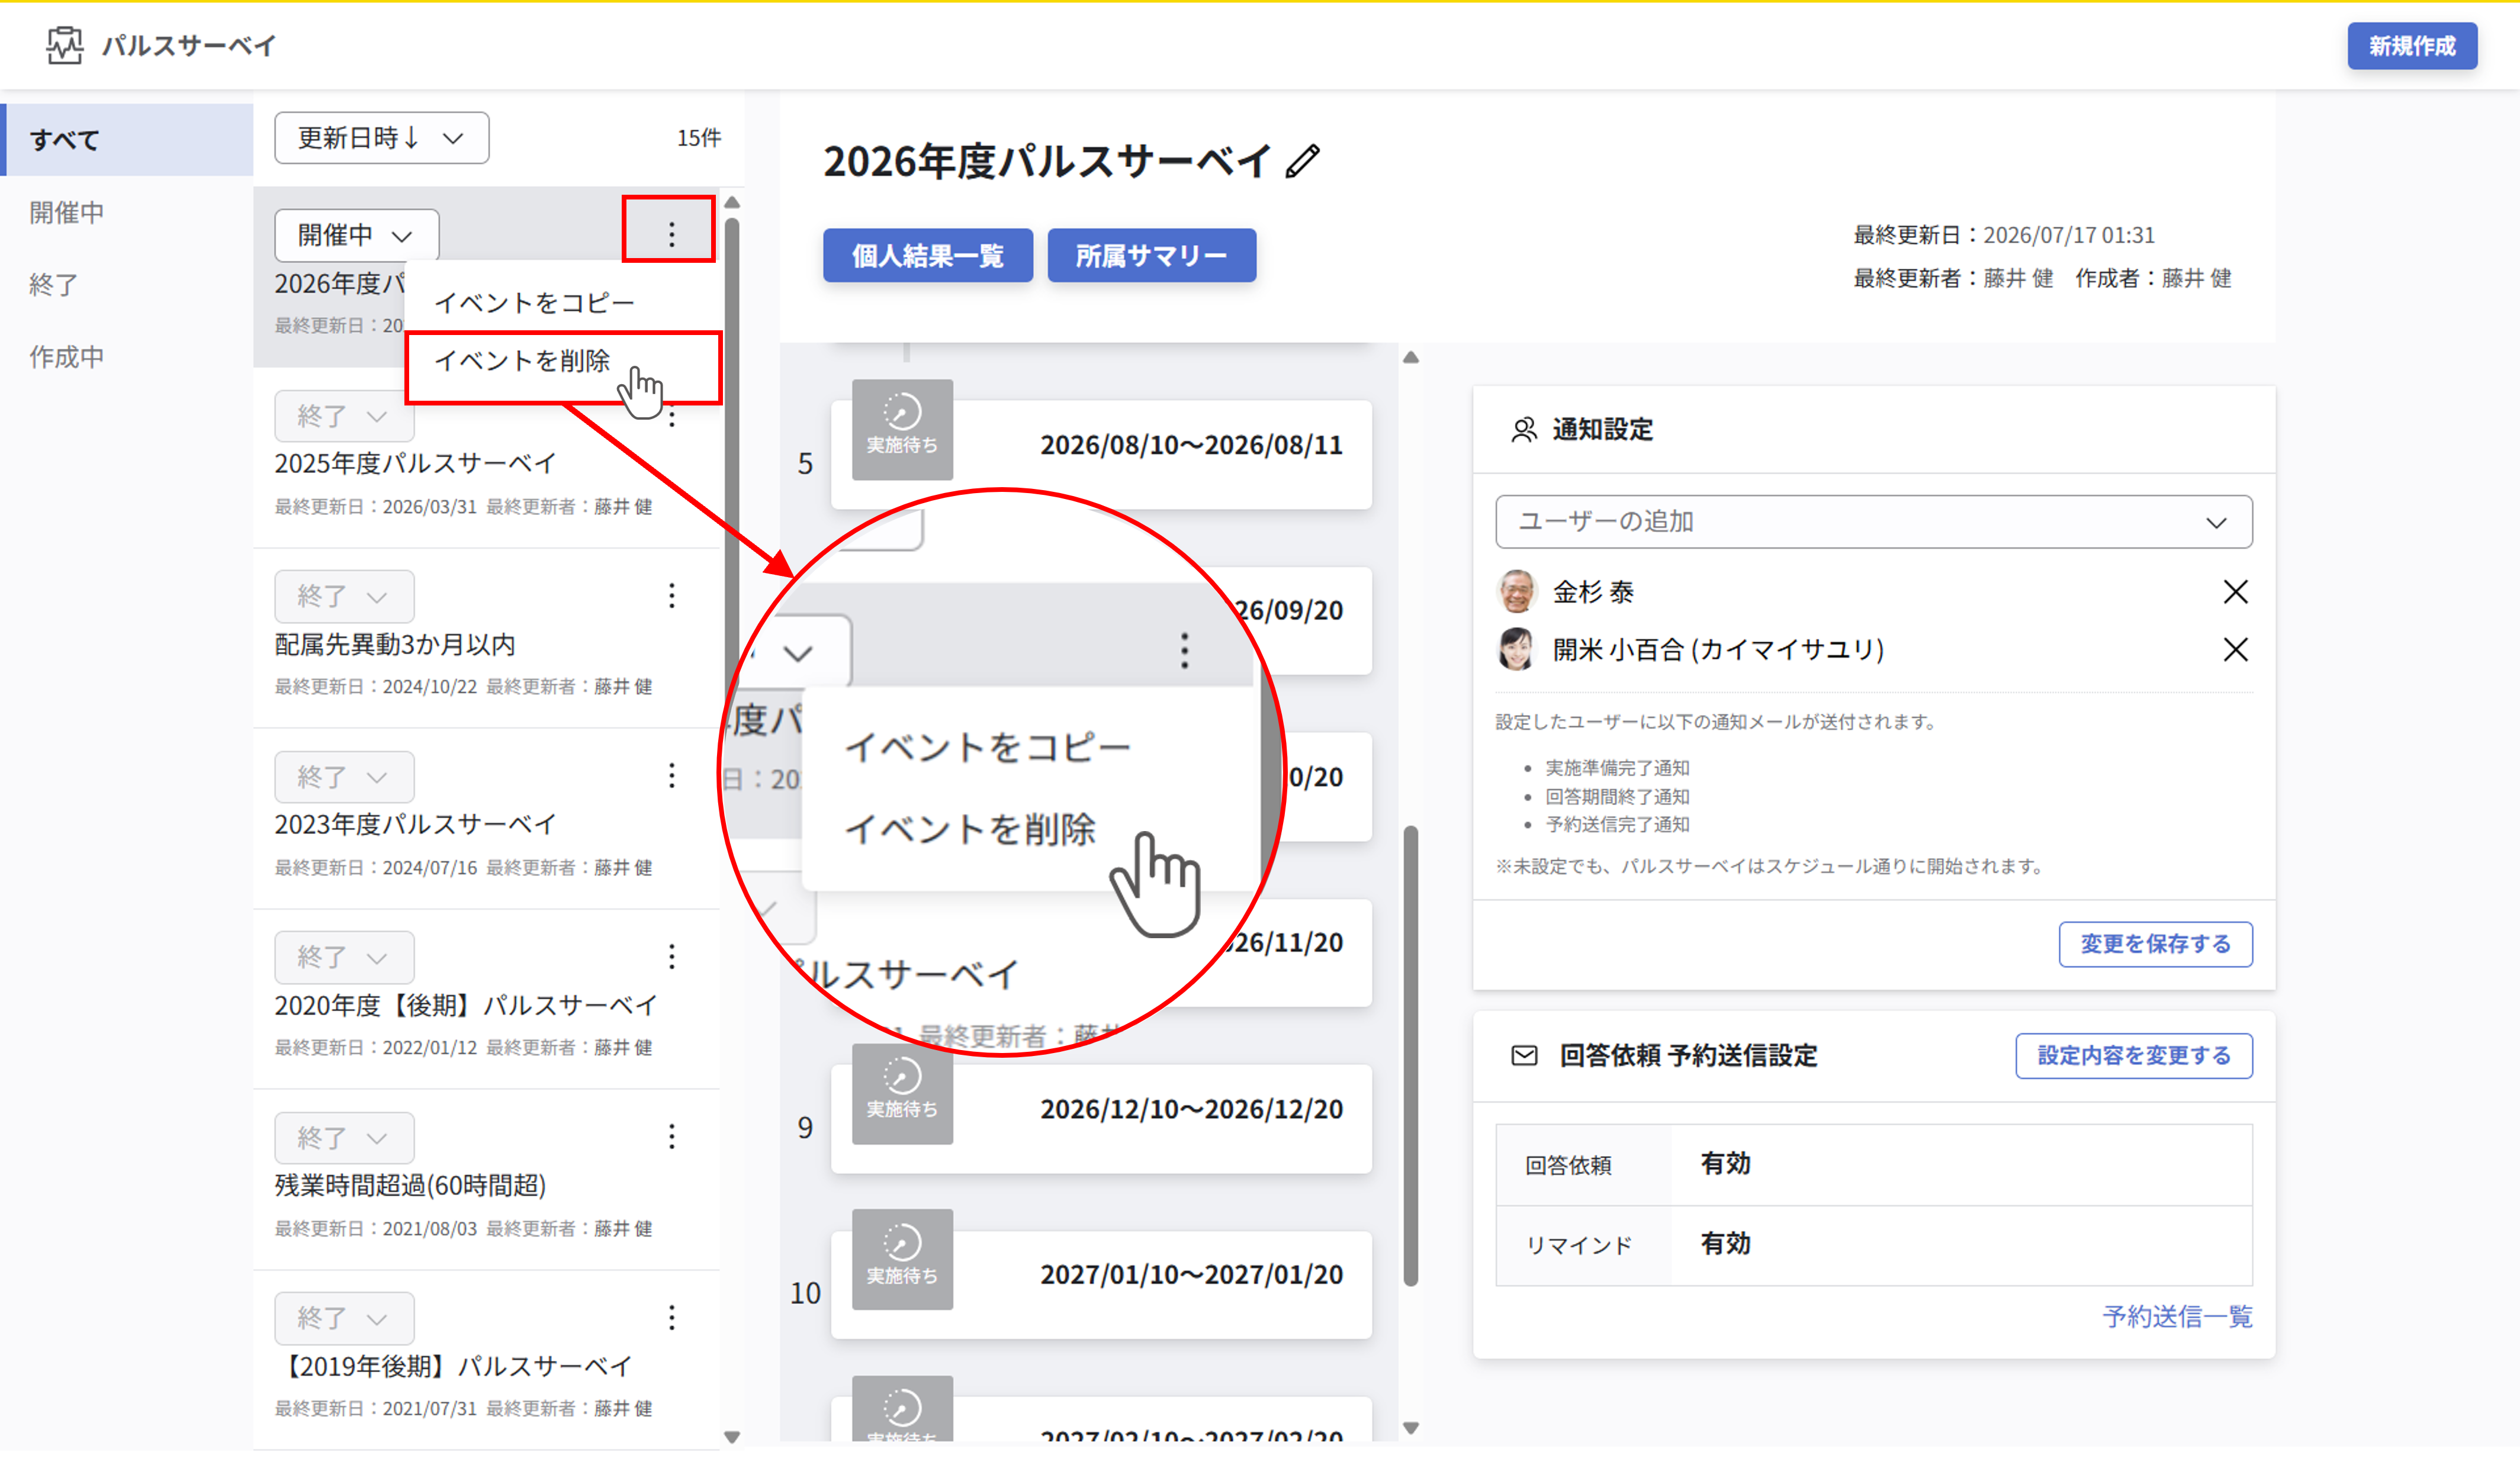Click the envelope icon beside 回答依頼 予約送信設定
This screenshot has height=1465, width=2520.
tap(1524, 1056)
